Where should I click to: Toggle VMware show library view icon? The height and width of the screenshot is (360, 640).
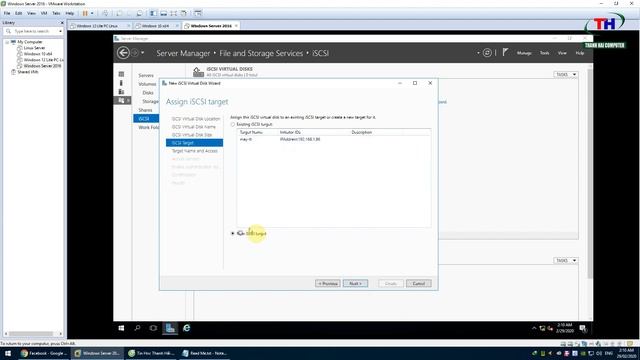[x=153, y=13]
